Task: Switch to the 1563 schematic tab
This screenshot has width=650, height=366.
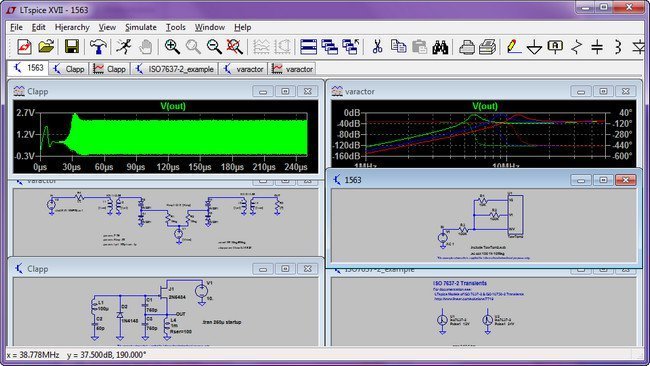Action: [28, 68]
